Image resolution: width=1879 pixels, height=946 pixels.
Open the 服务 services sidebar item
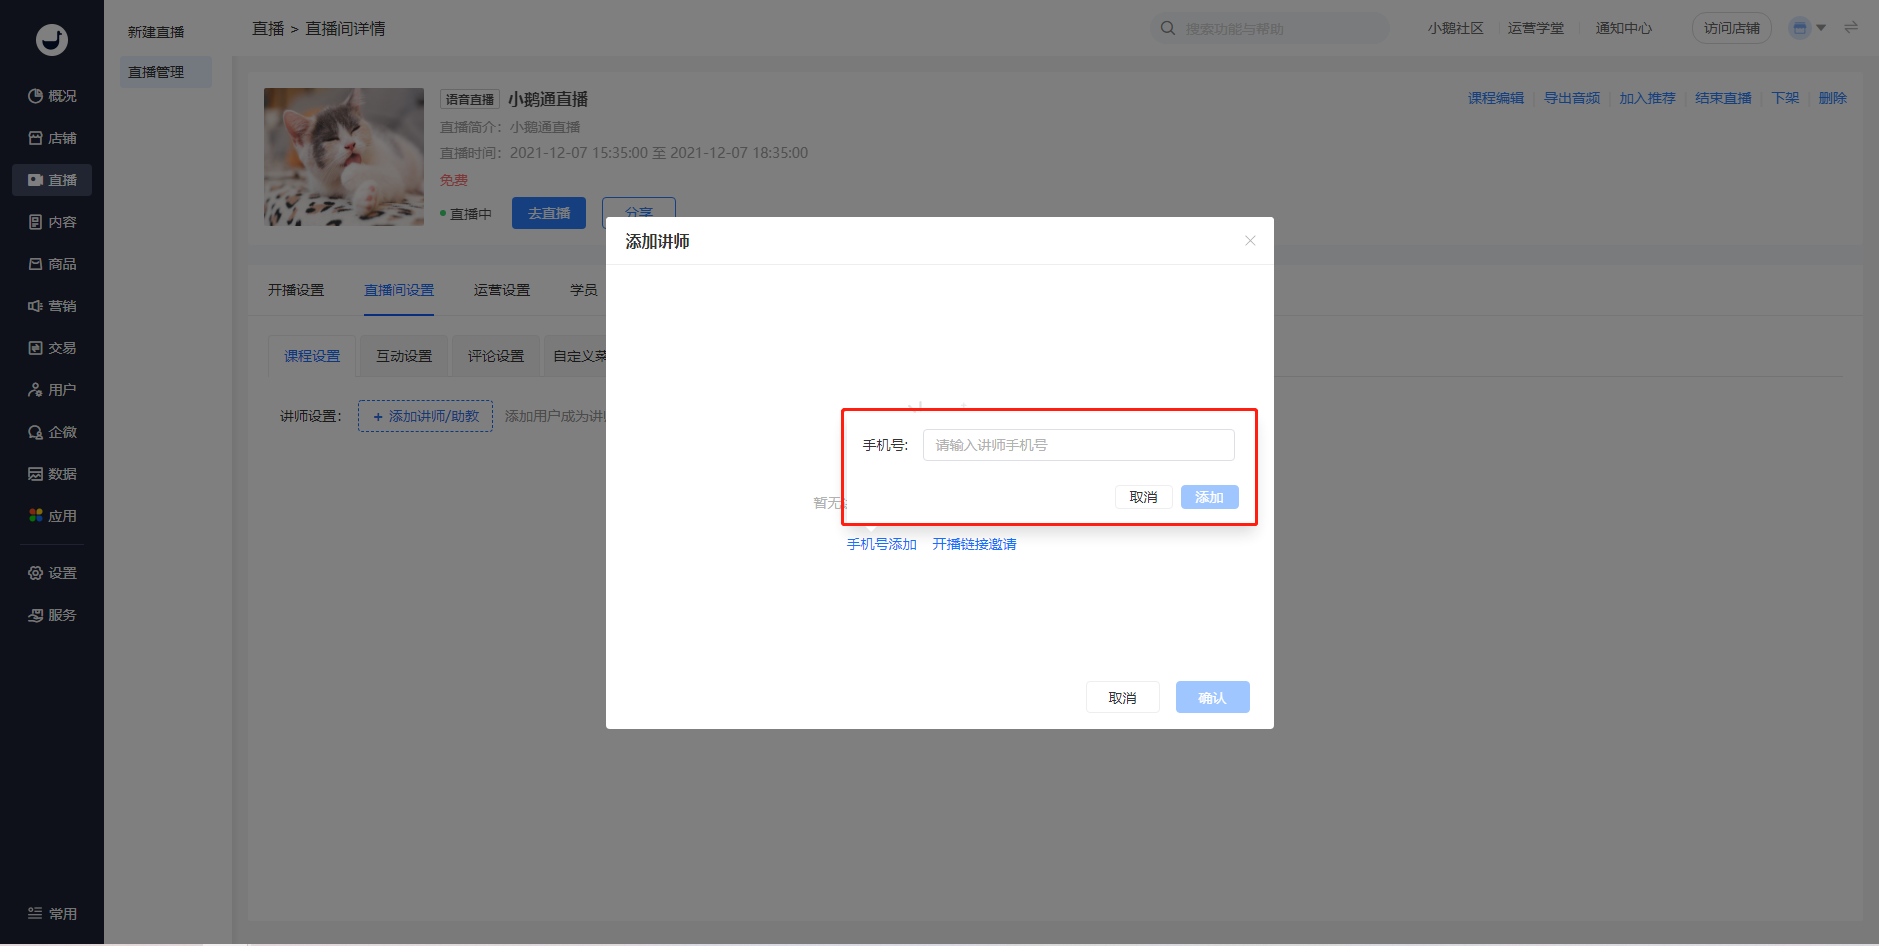tap(52, 615)
